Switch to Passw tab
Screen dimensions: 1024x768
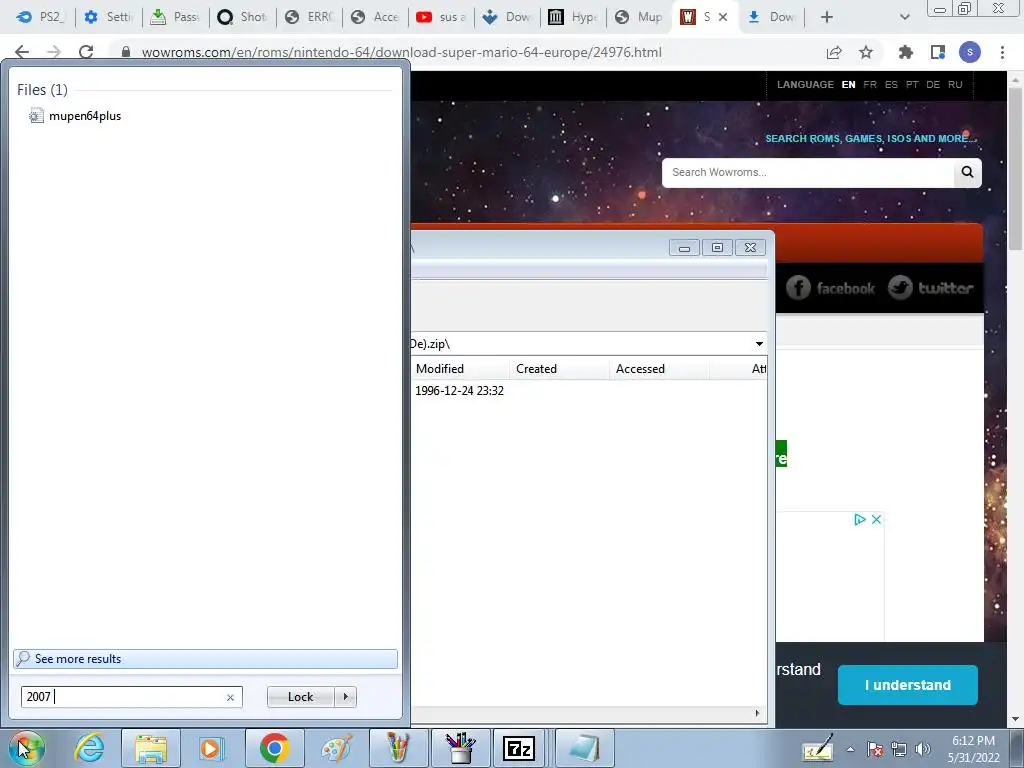175,17
